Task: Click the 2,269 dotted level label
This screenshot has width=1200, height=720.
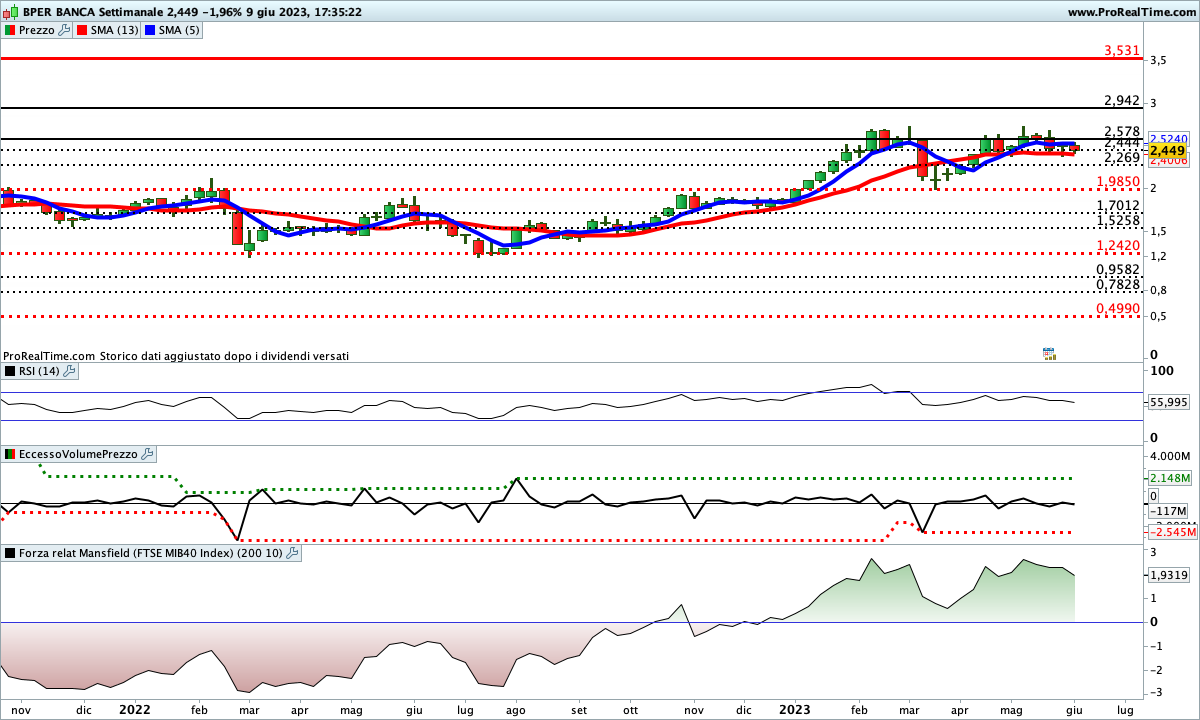Action: [x=1122, y=158]
